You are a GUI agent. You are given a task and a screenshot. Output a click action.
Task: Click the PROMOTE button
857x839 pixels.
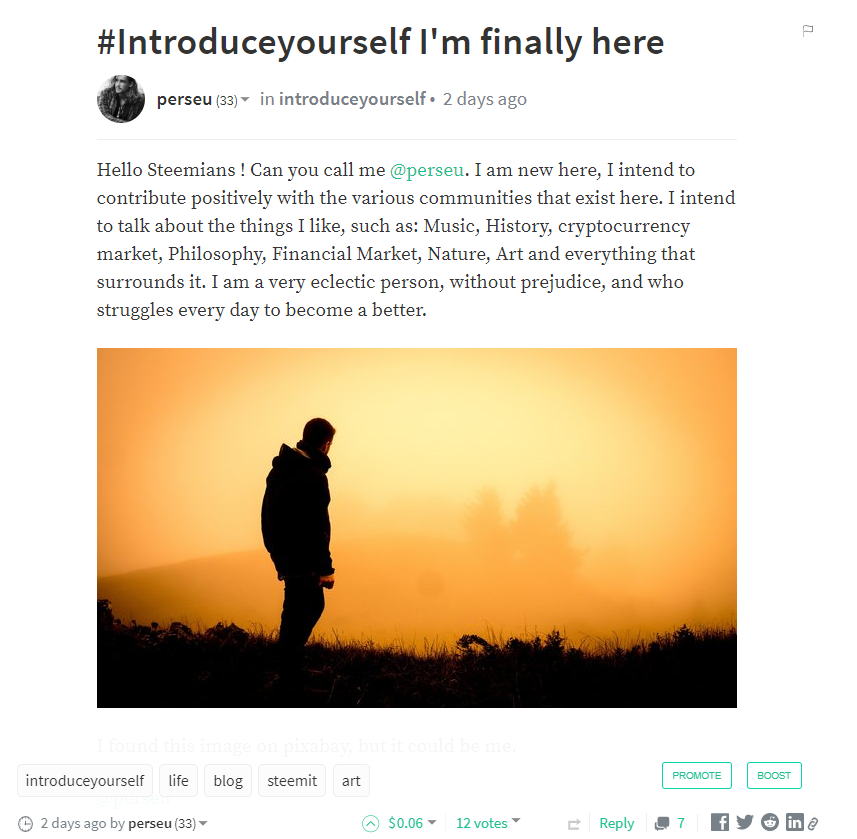696,775
